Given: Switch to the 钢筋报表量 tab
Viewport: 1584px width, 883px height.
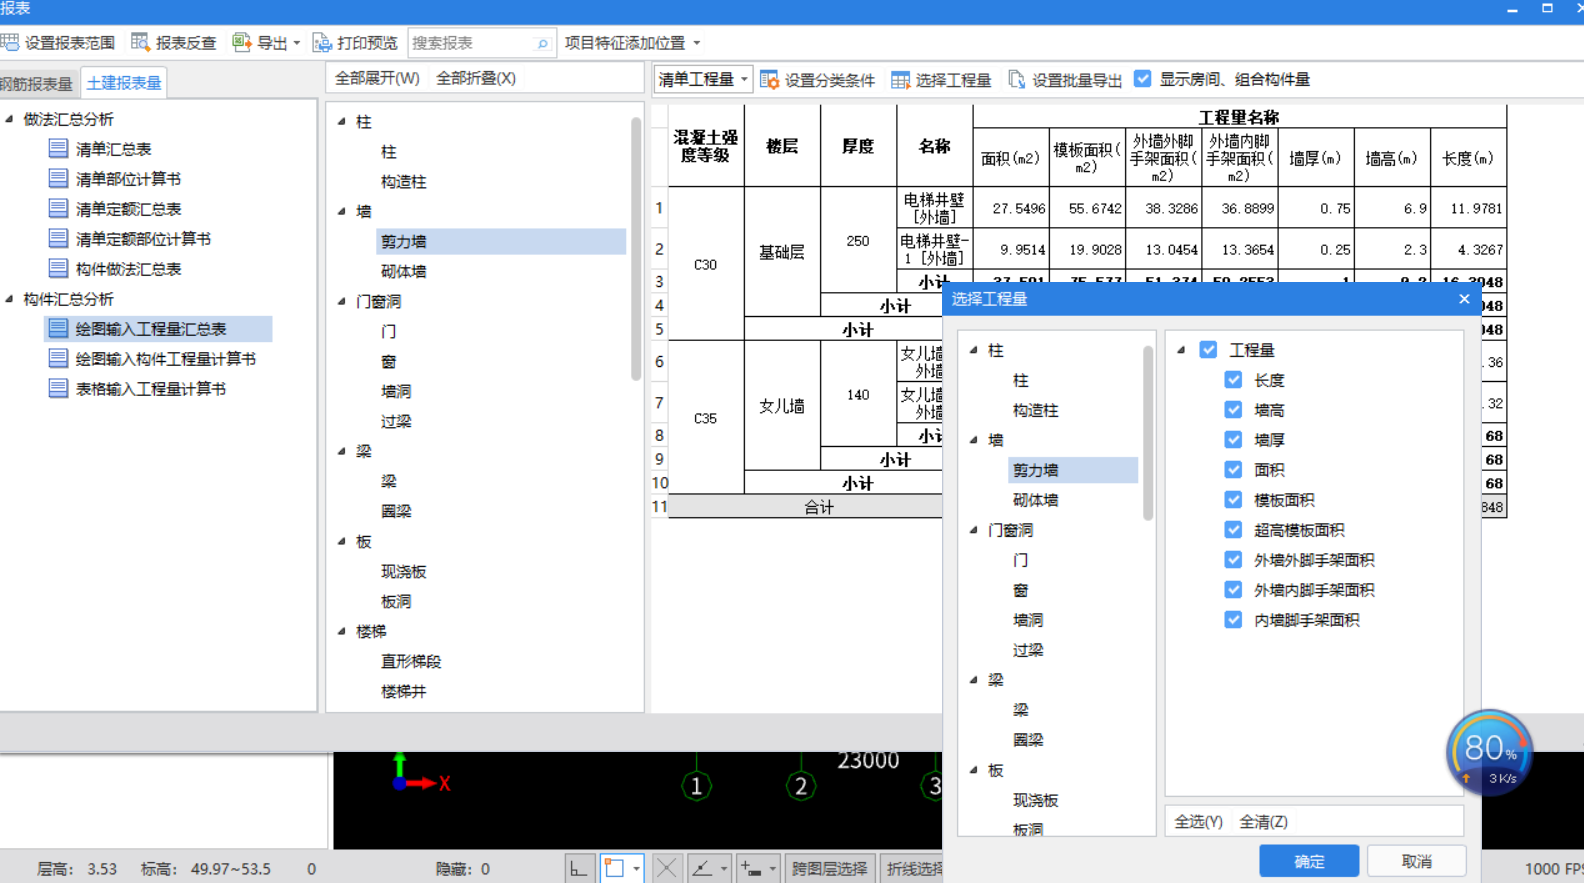Looking at the screenshot, I should pyautogui.click(x=37, y=83).
